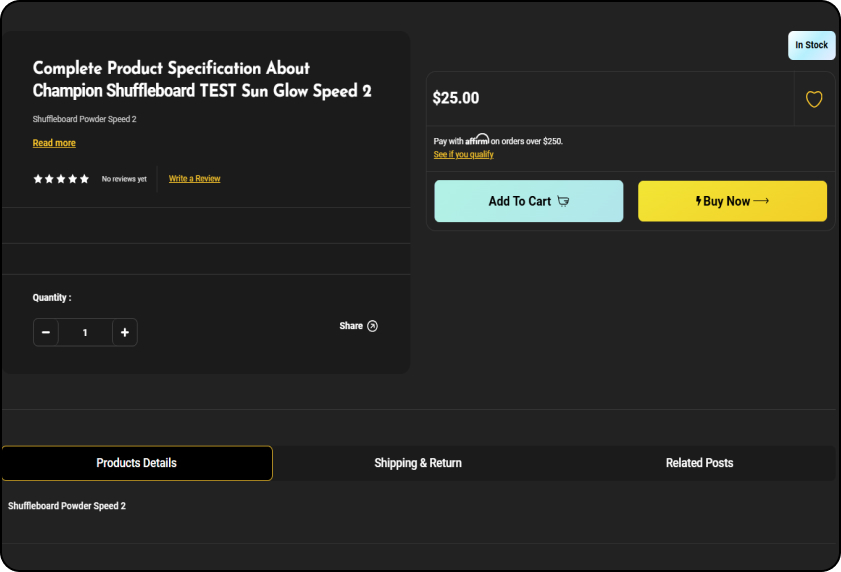
Task: Open the Shipping & Return tab
Action: click(418, 463)
